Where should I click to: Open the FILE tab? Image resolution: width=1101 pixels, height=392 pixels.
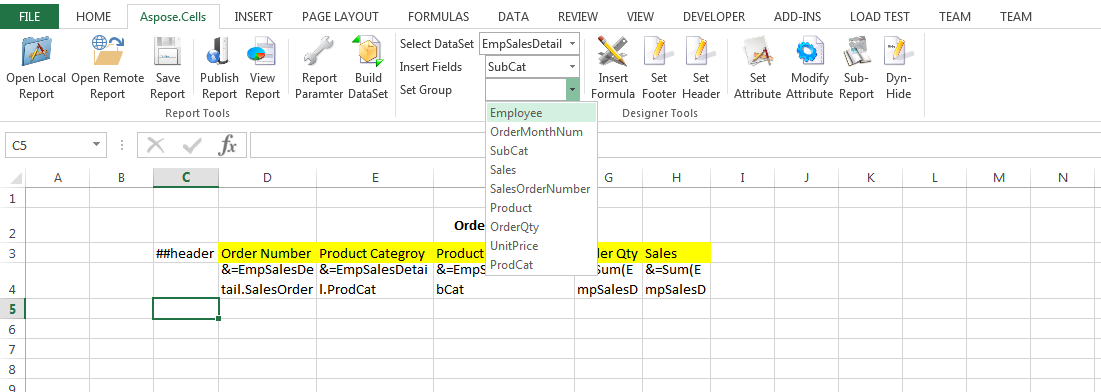[29, 17]
